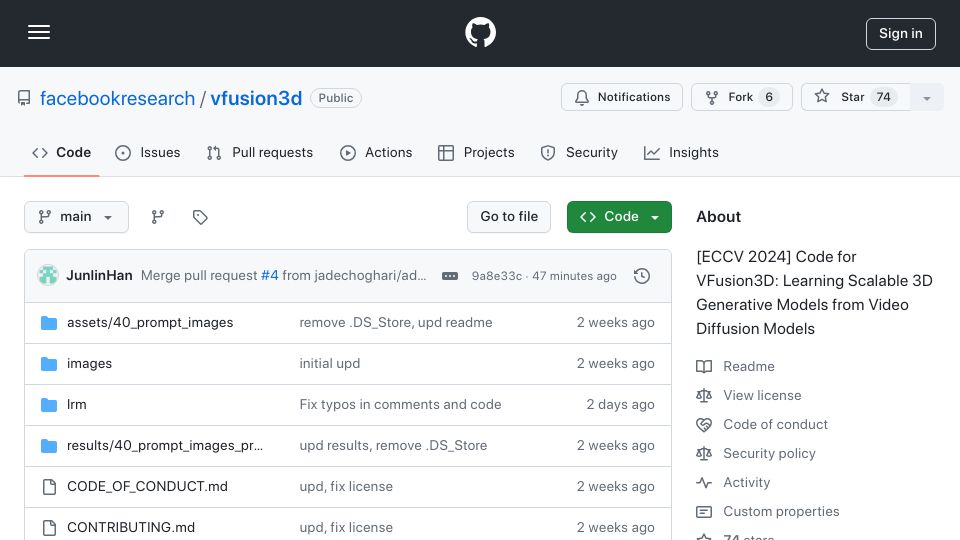This screenshot has width=960, height=540.
Task: Click the Sign in button
Action: 901,34
